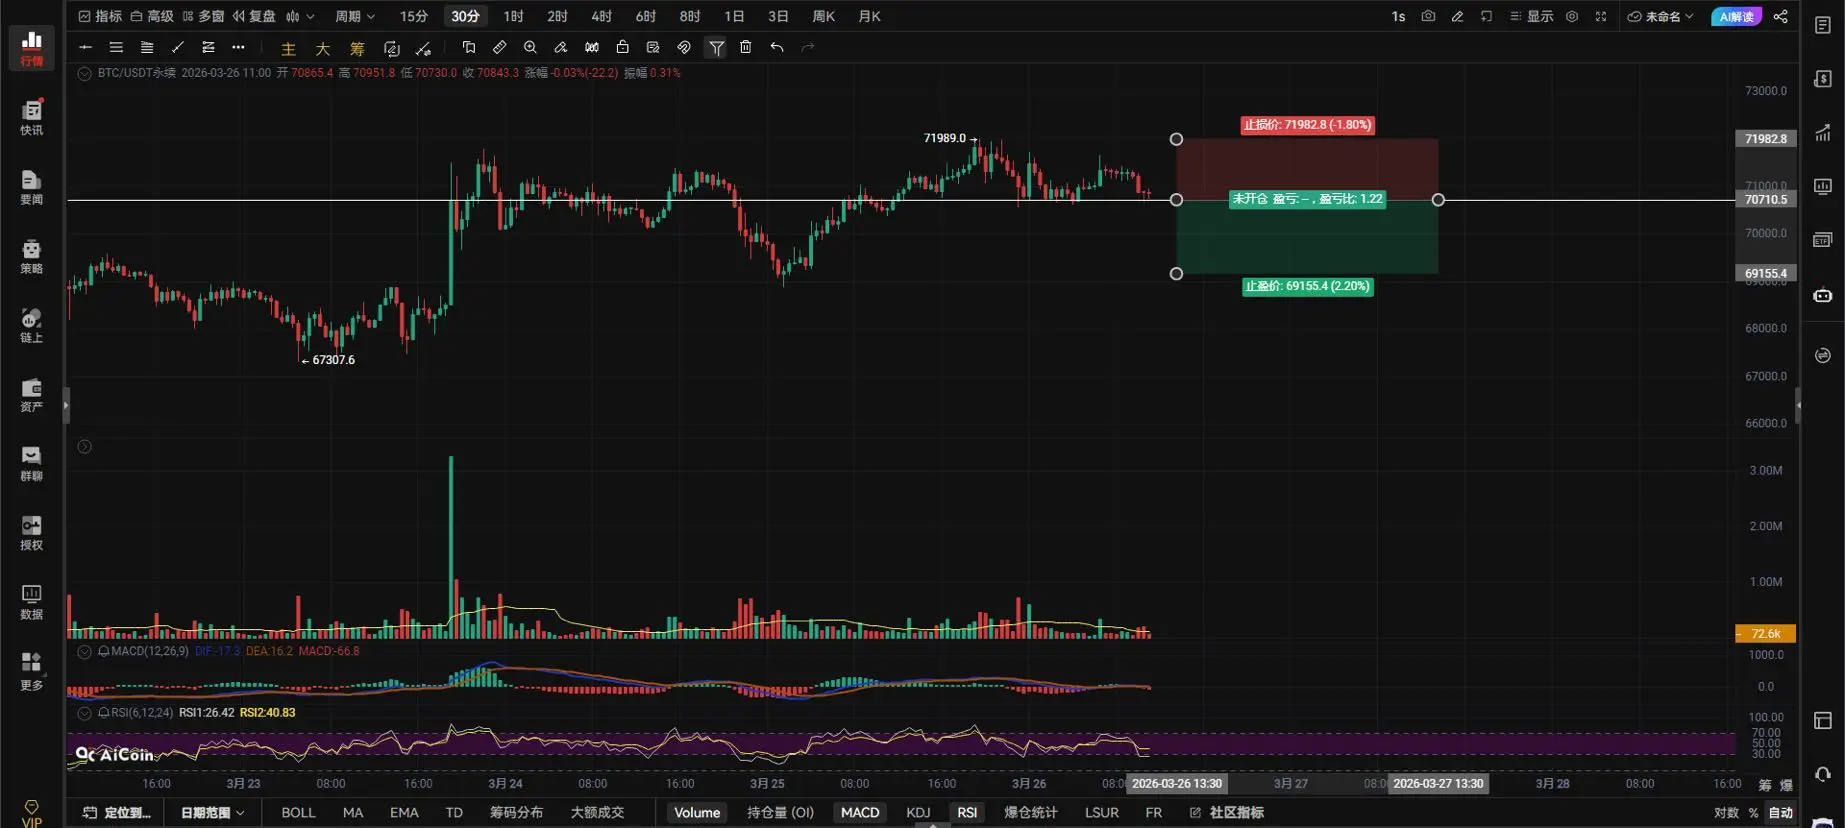This screenshot has width=1845, height=828.
Task: Switch to the 周K timeframe
Action: click(x=824, y=16)
